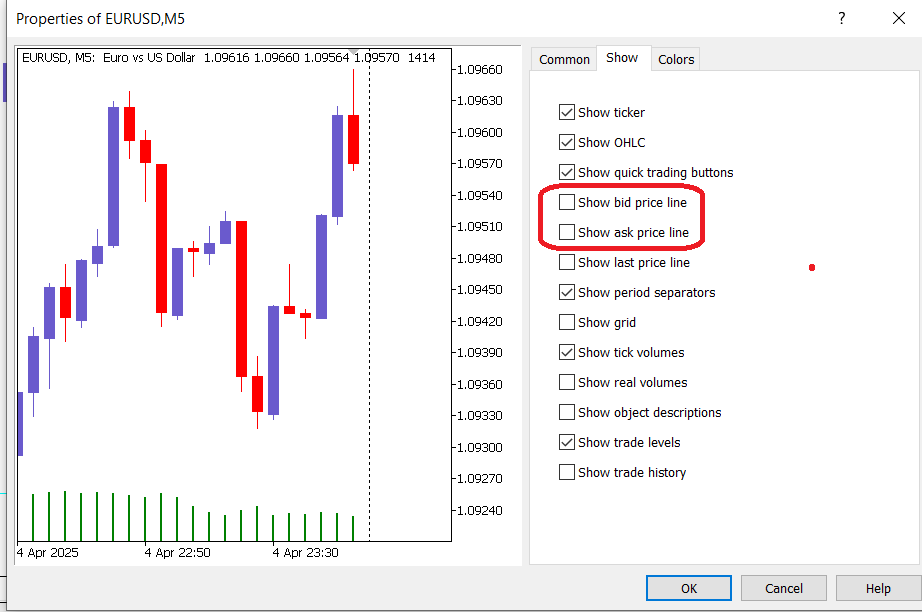
Task: Turn off Show period separators
Action: [x=567, y=292]
